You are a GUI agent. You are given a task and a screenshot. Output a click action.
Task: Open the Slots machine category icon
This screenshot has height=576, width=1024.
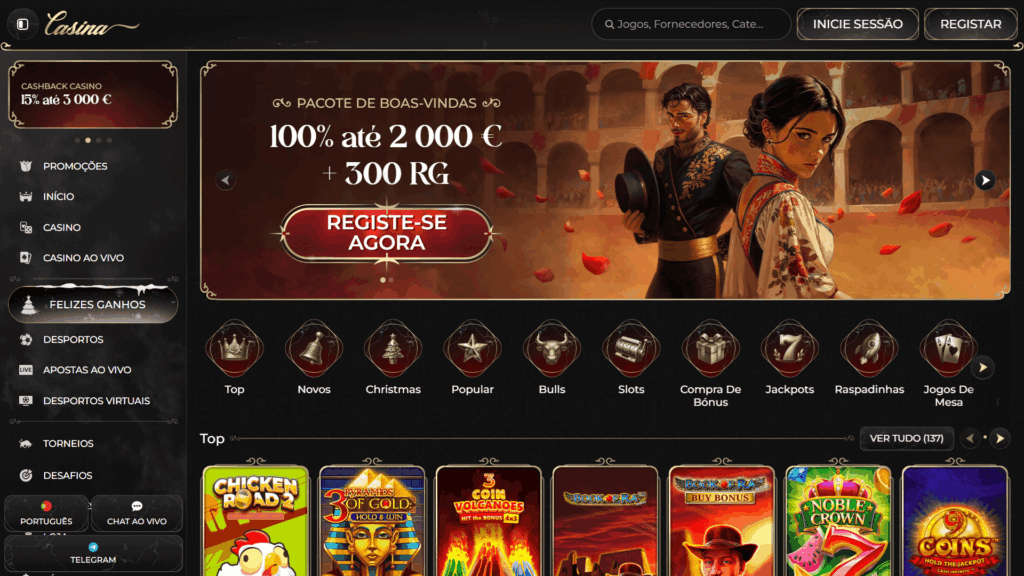pos(631,349)
